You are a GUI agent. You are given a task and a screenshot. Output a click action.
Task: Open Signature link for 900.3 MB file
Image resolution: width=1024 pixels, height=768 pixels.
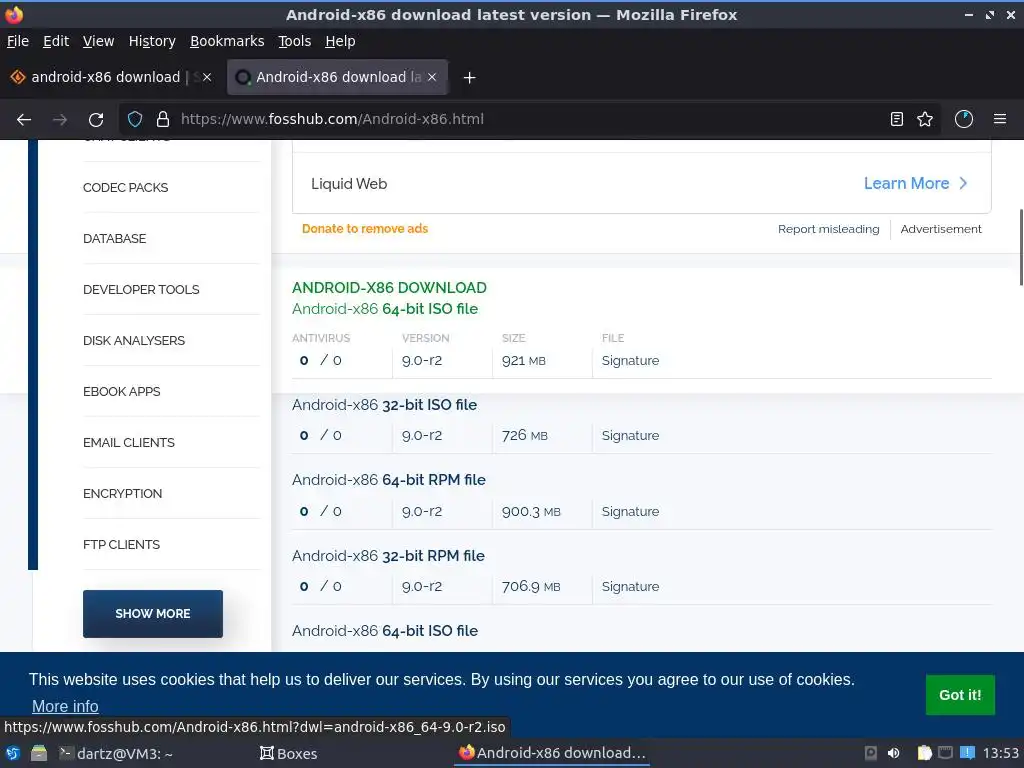[x=630, y=511]
